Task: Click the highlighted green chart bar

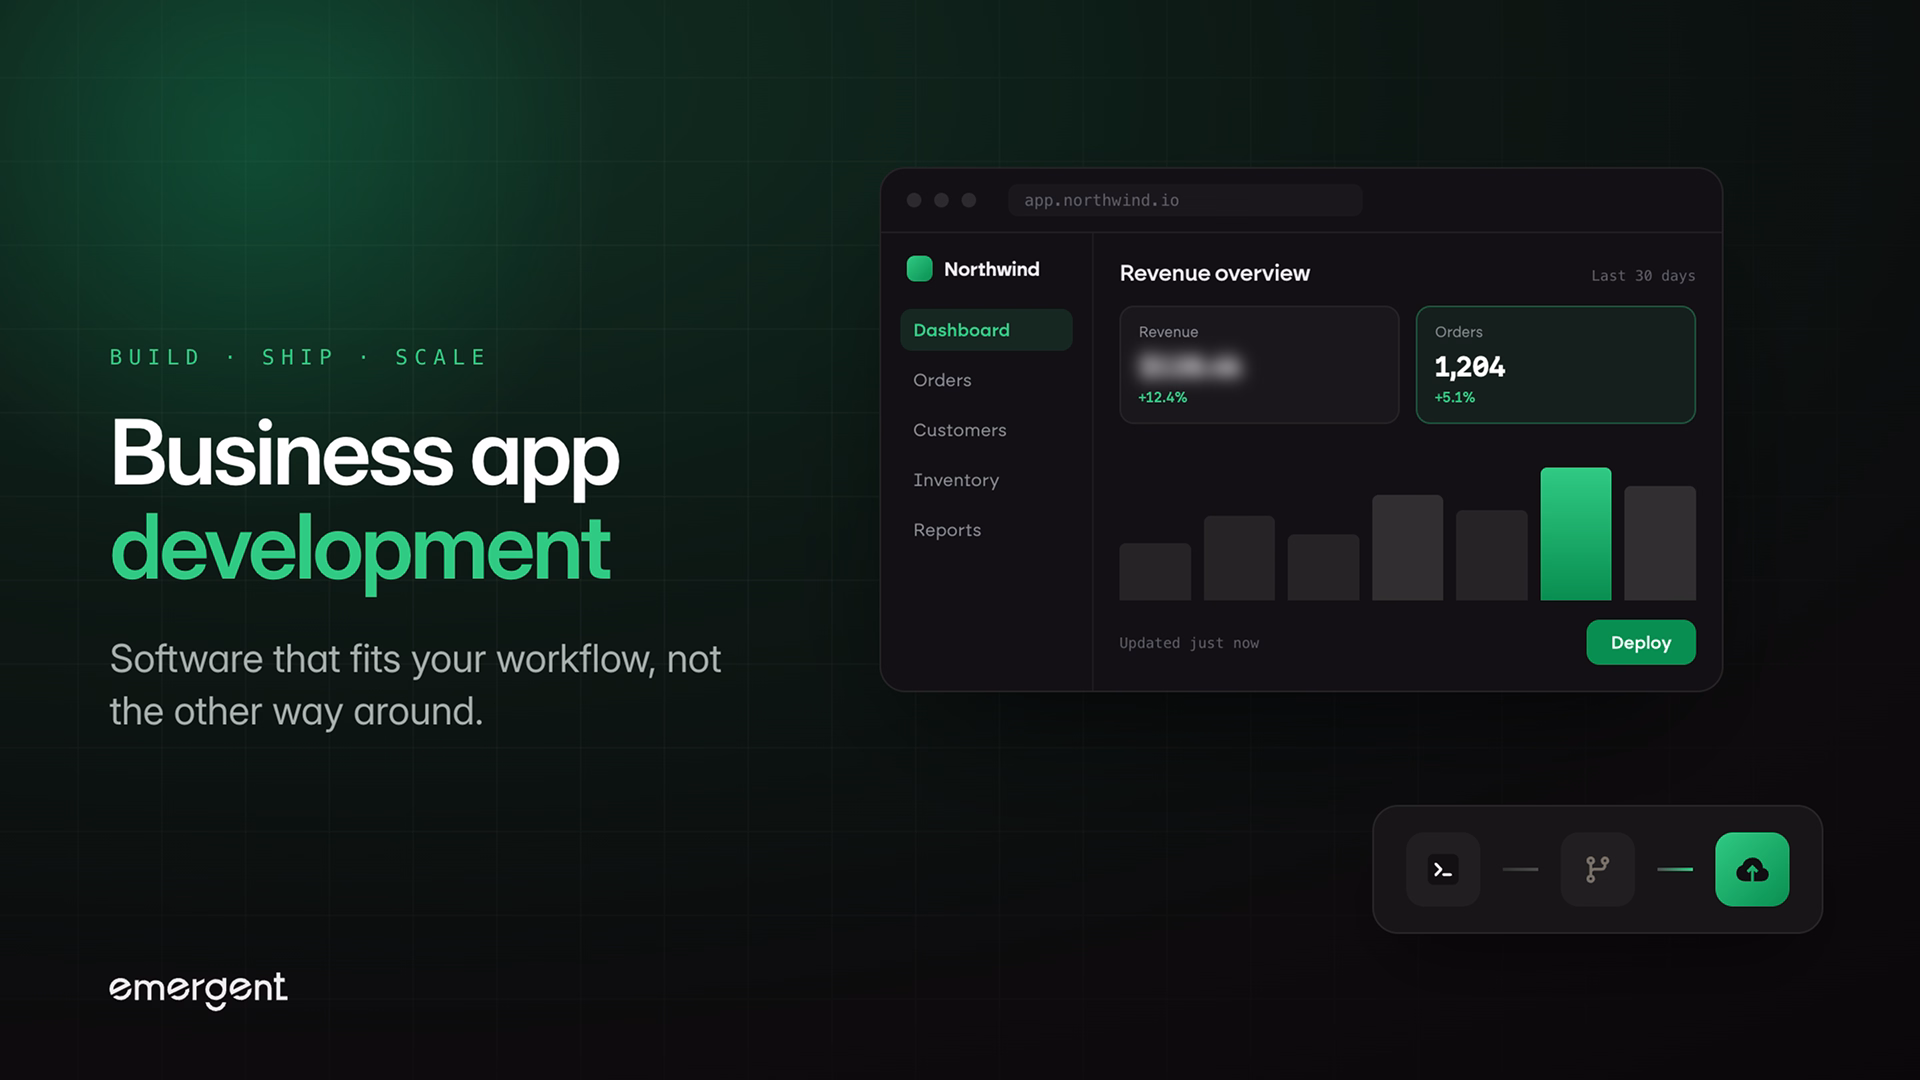Action: [1575, 534]
